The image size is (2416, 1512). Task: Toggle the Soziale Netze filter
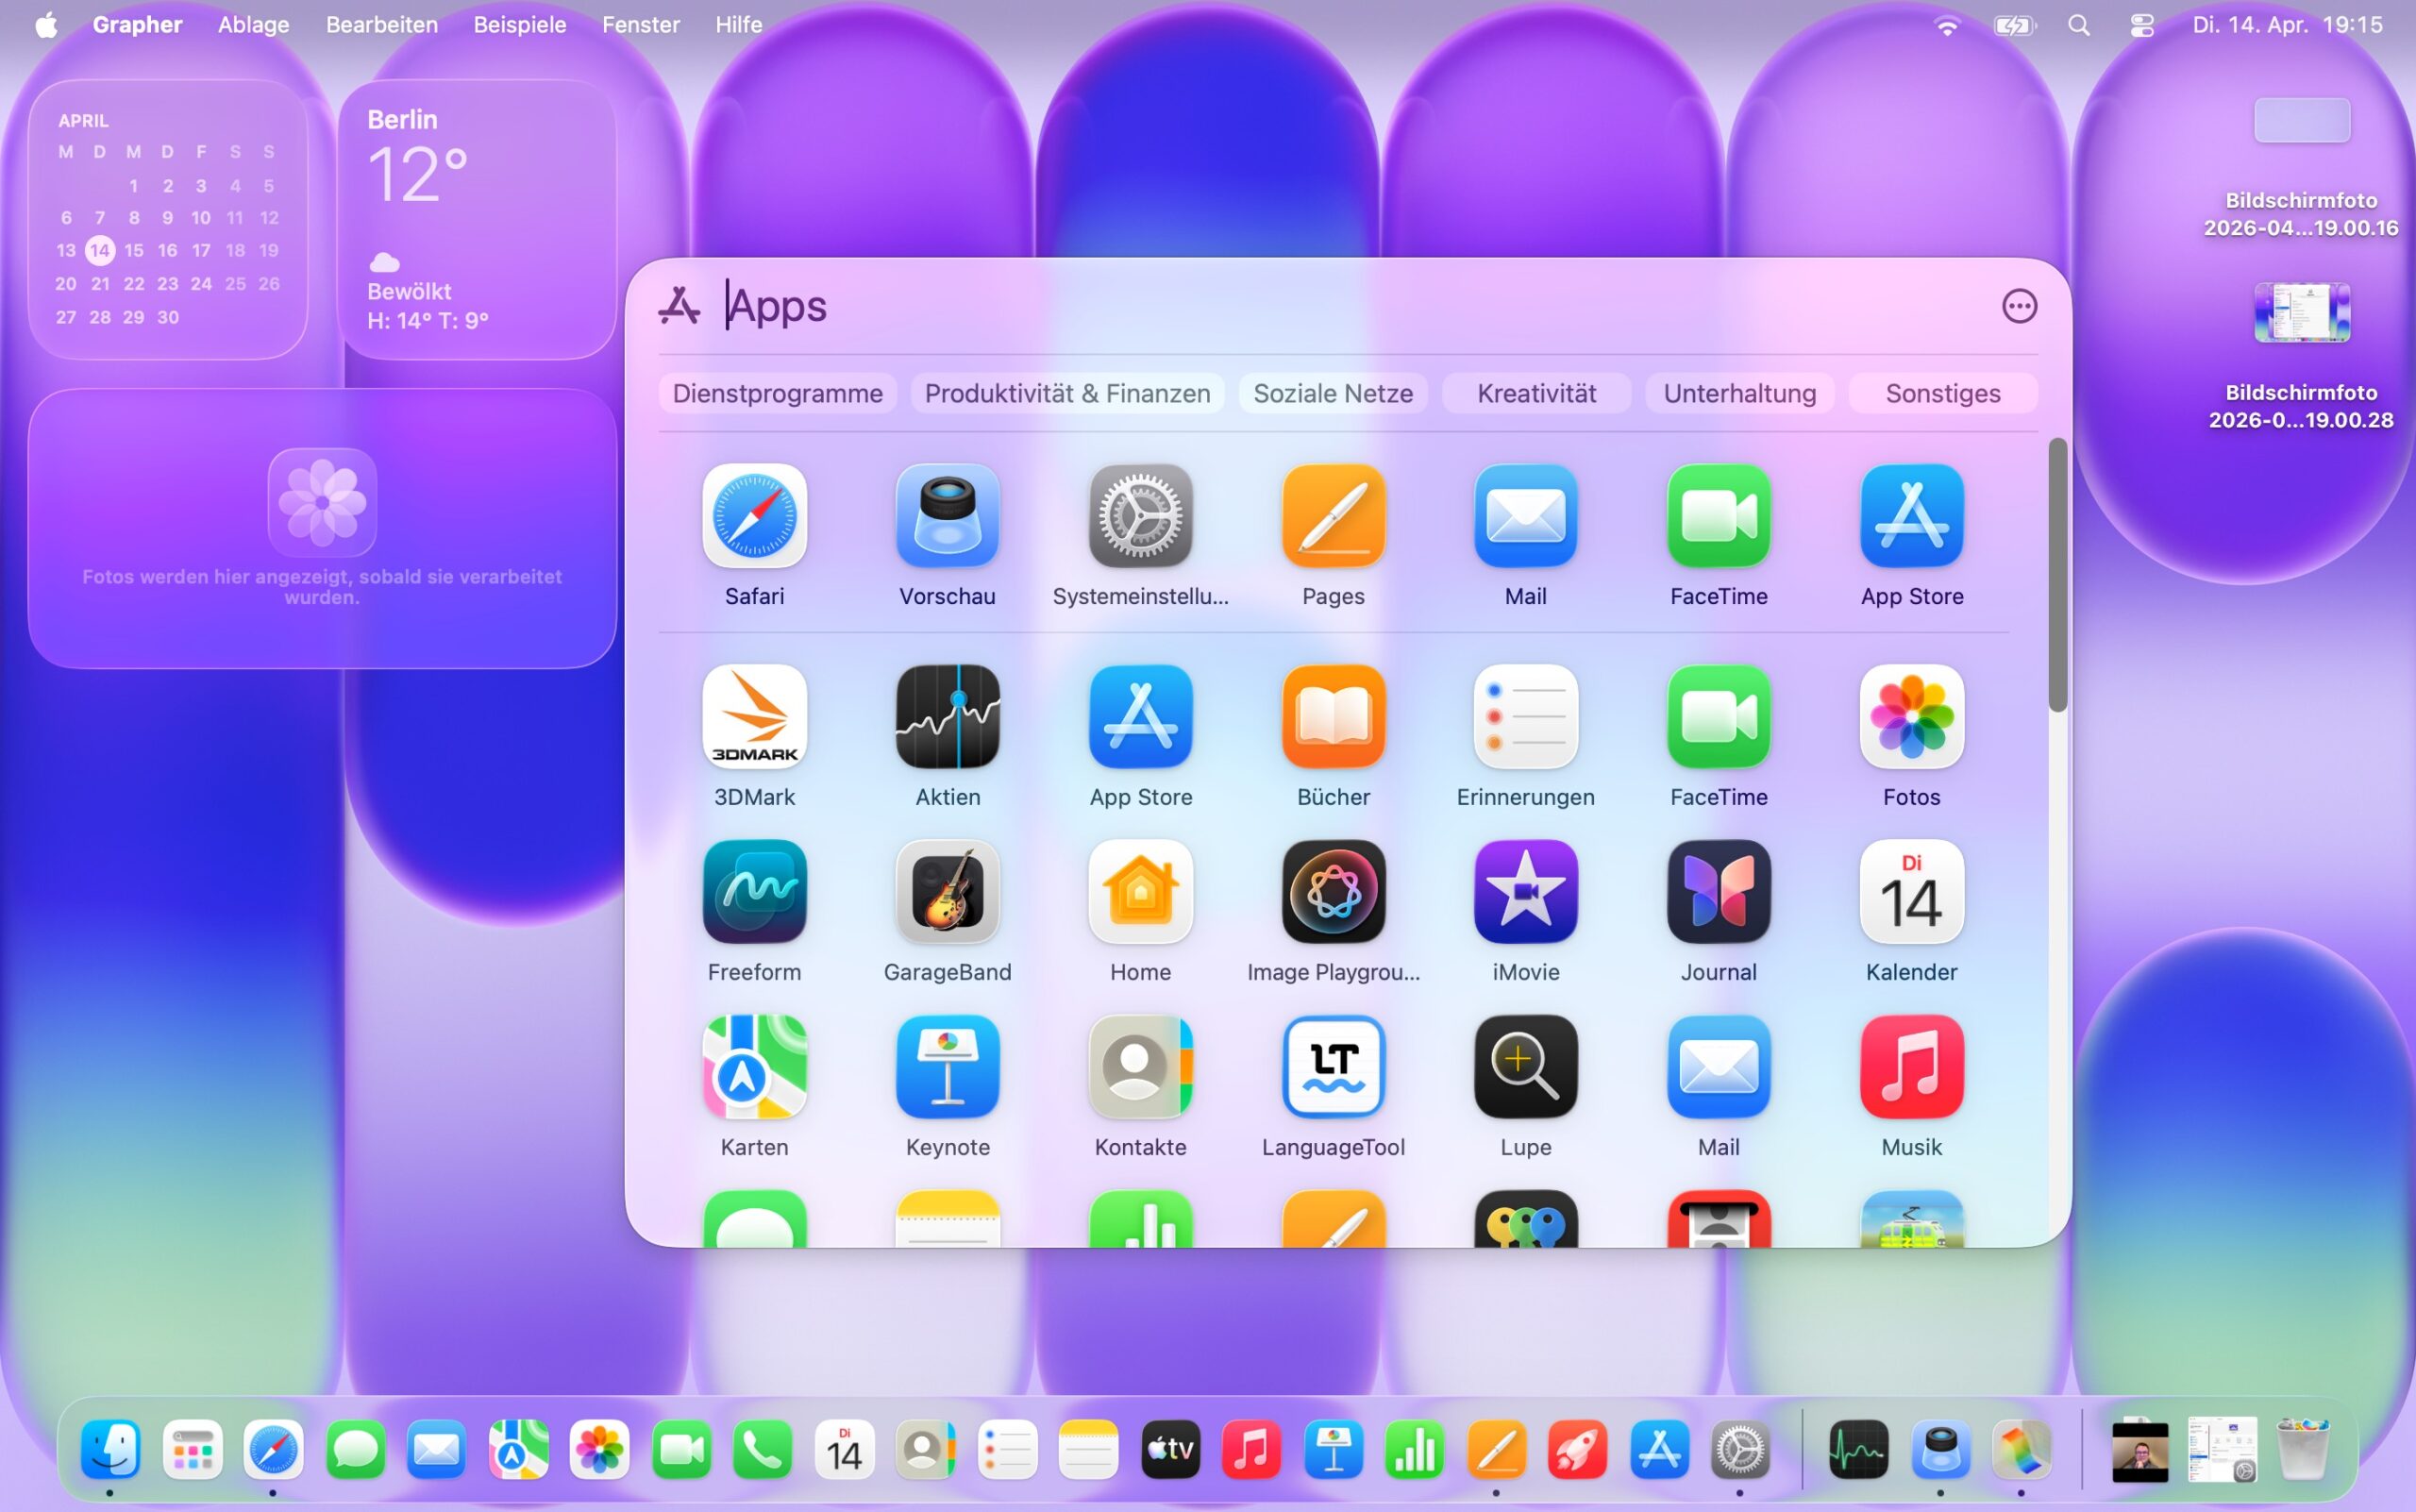tap(1332, 393)
